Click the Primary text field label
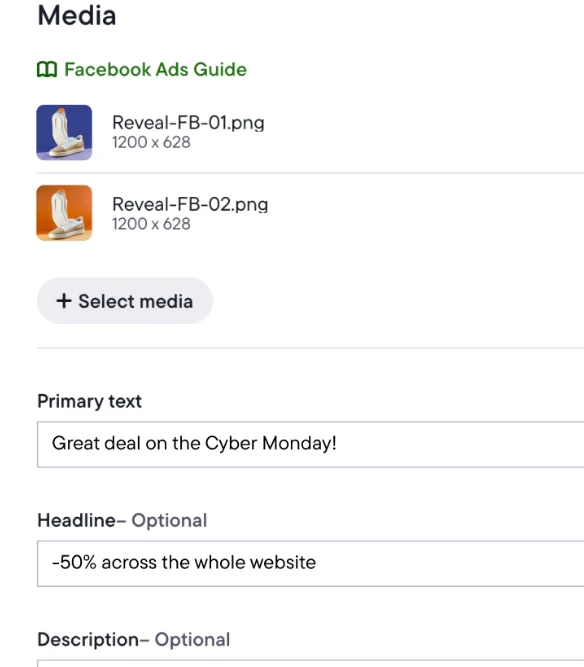Image resolution: width=584 pixels, height=667 pixels. coord(89,401)
